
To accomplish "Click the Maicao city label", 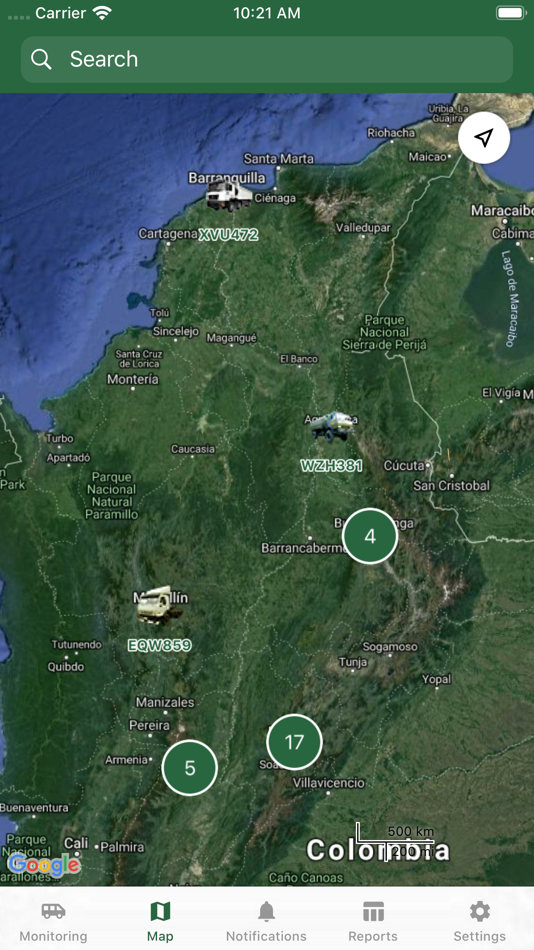I will pyautogui.click(x=427, y=157).
